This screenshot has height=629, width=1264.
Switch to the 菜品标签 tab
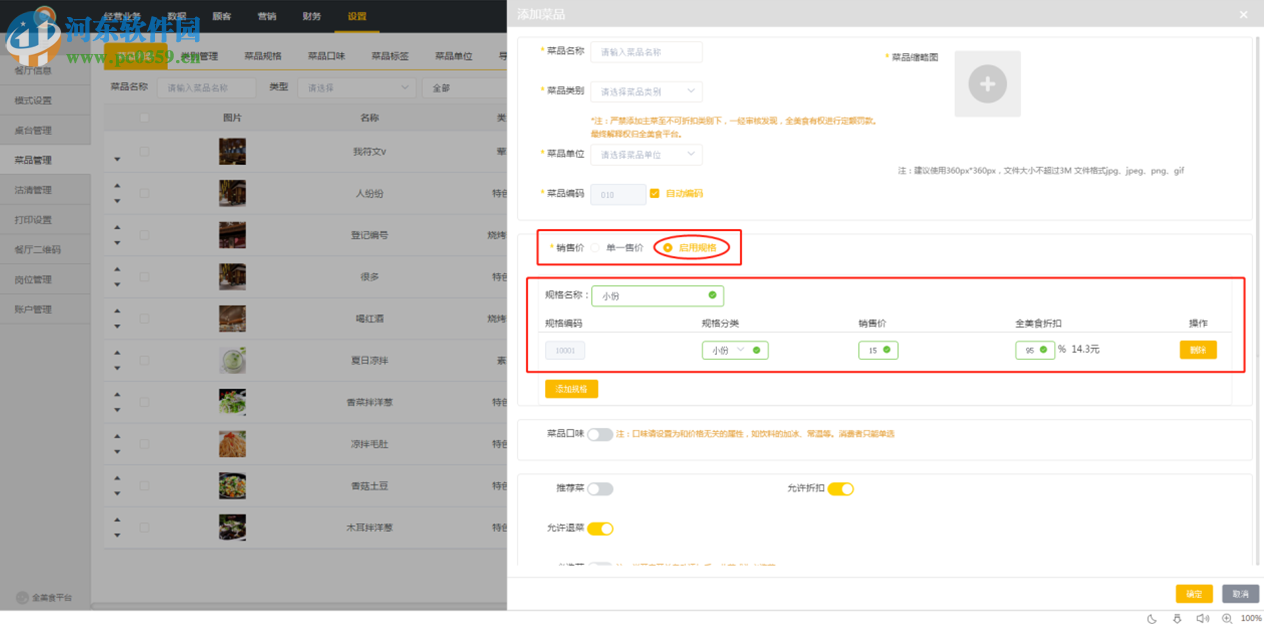pos(390,55)
